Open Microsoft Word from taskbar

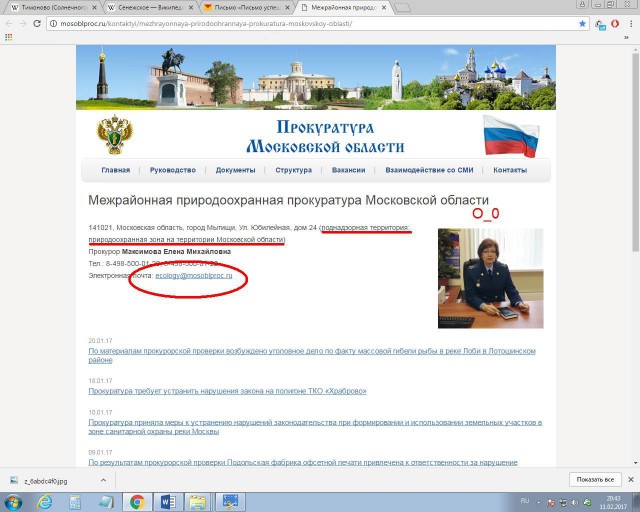coord(168,502)
